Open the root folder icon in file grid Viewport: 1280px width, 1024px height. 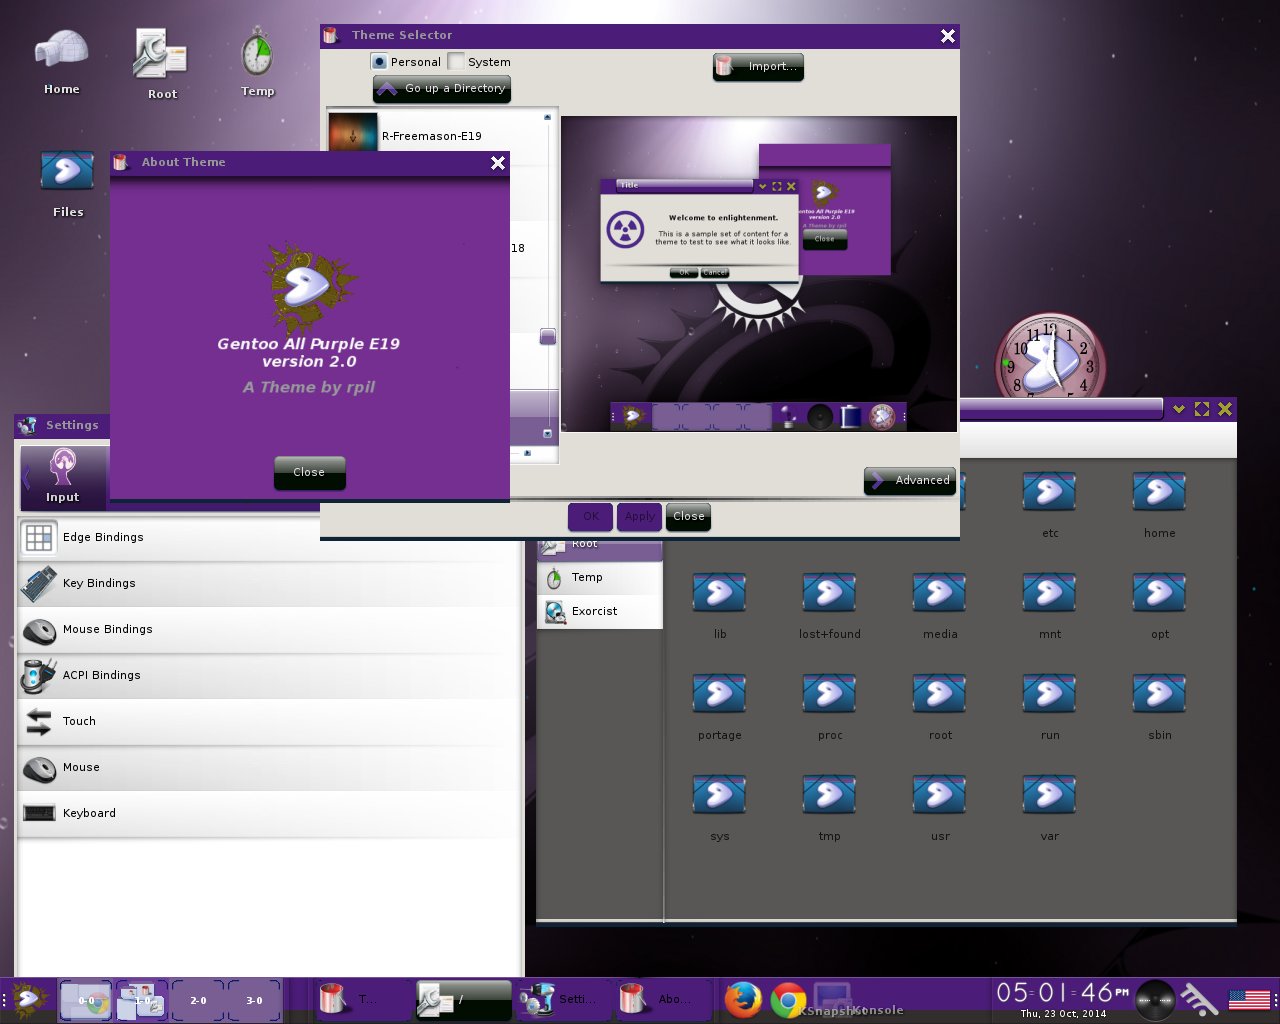click(939, 693)
